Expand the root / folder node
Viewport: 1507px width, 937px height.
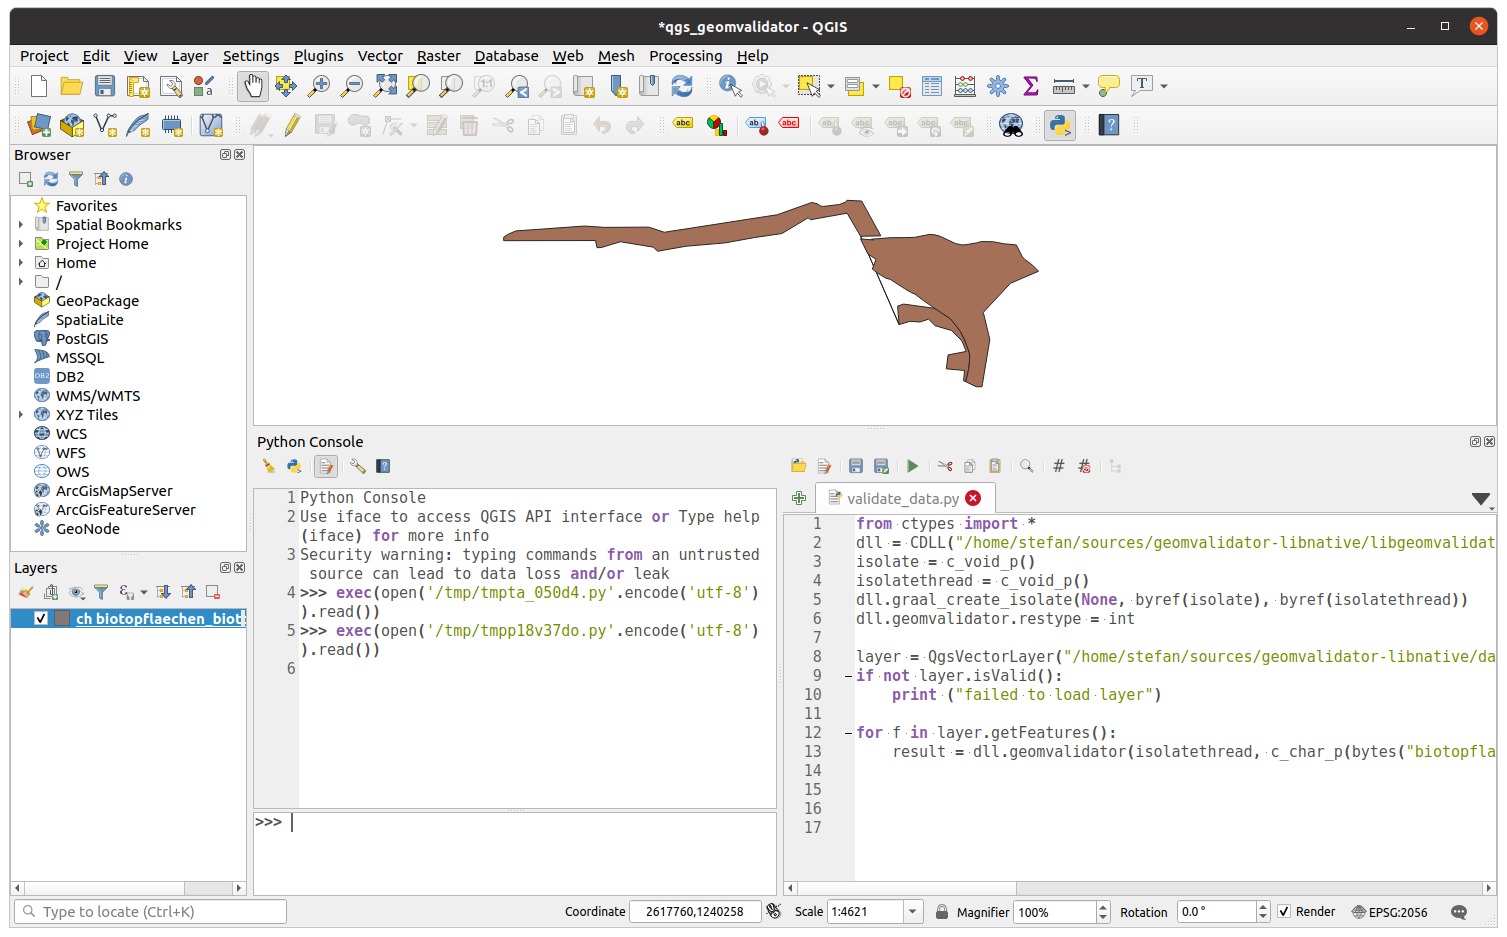[x=21, y=282]
